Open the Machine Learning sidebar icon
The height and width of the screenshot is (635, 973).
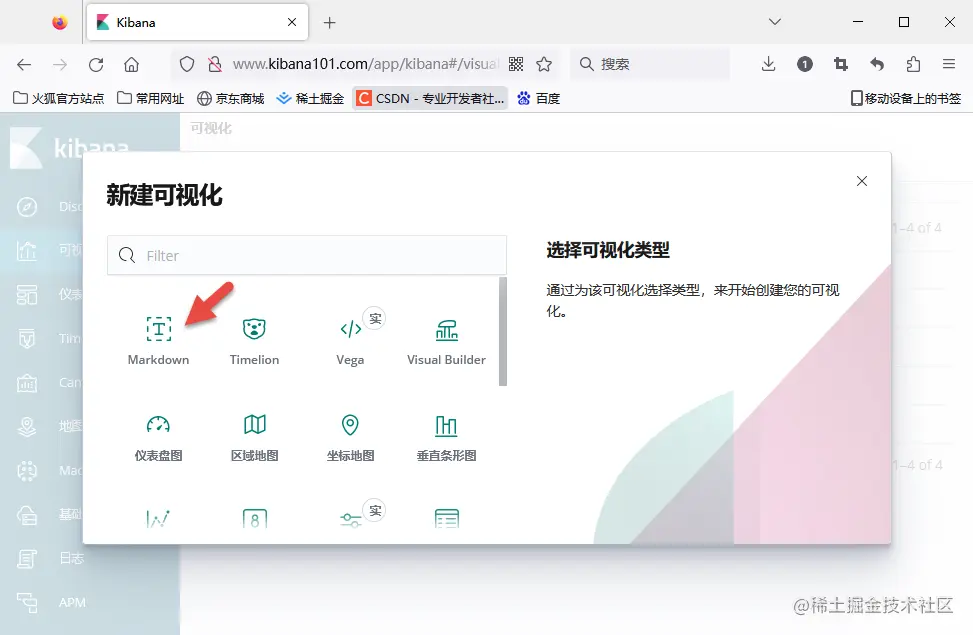27,471
